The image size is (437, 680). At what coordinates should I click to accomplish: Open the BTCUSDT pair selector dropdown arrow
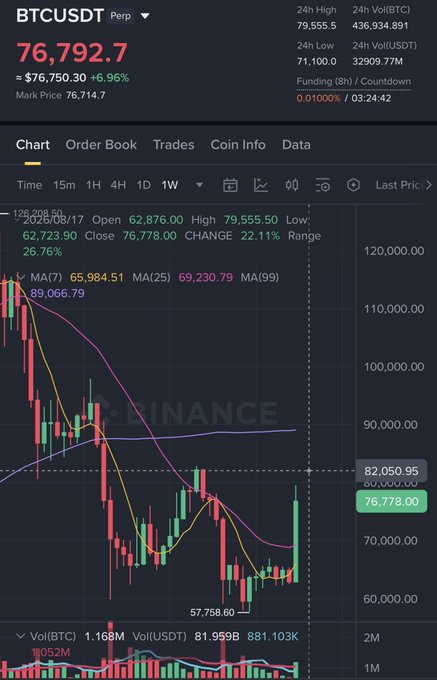click(145, 16)
